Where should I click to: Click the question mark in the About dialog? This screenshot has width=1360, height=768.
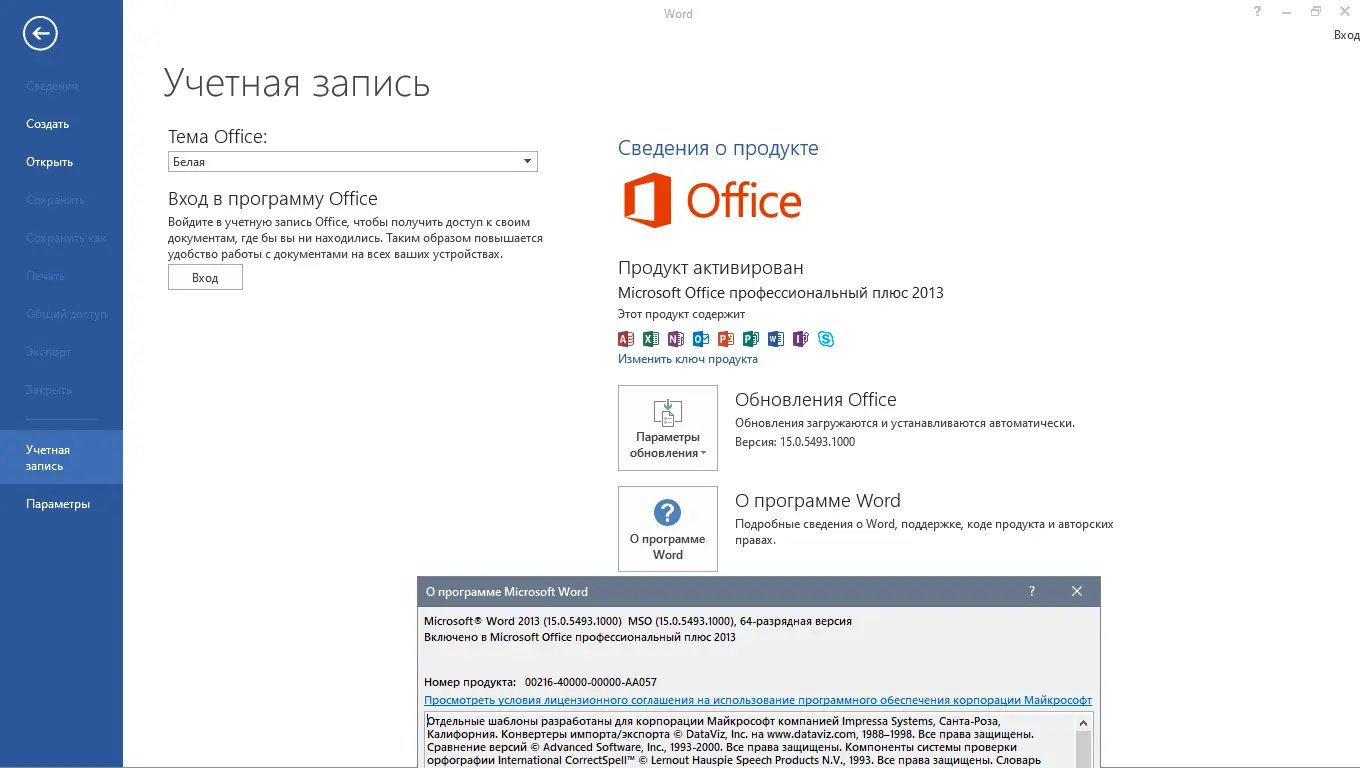point(1032,591)
